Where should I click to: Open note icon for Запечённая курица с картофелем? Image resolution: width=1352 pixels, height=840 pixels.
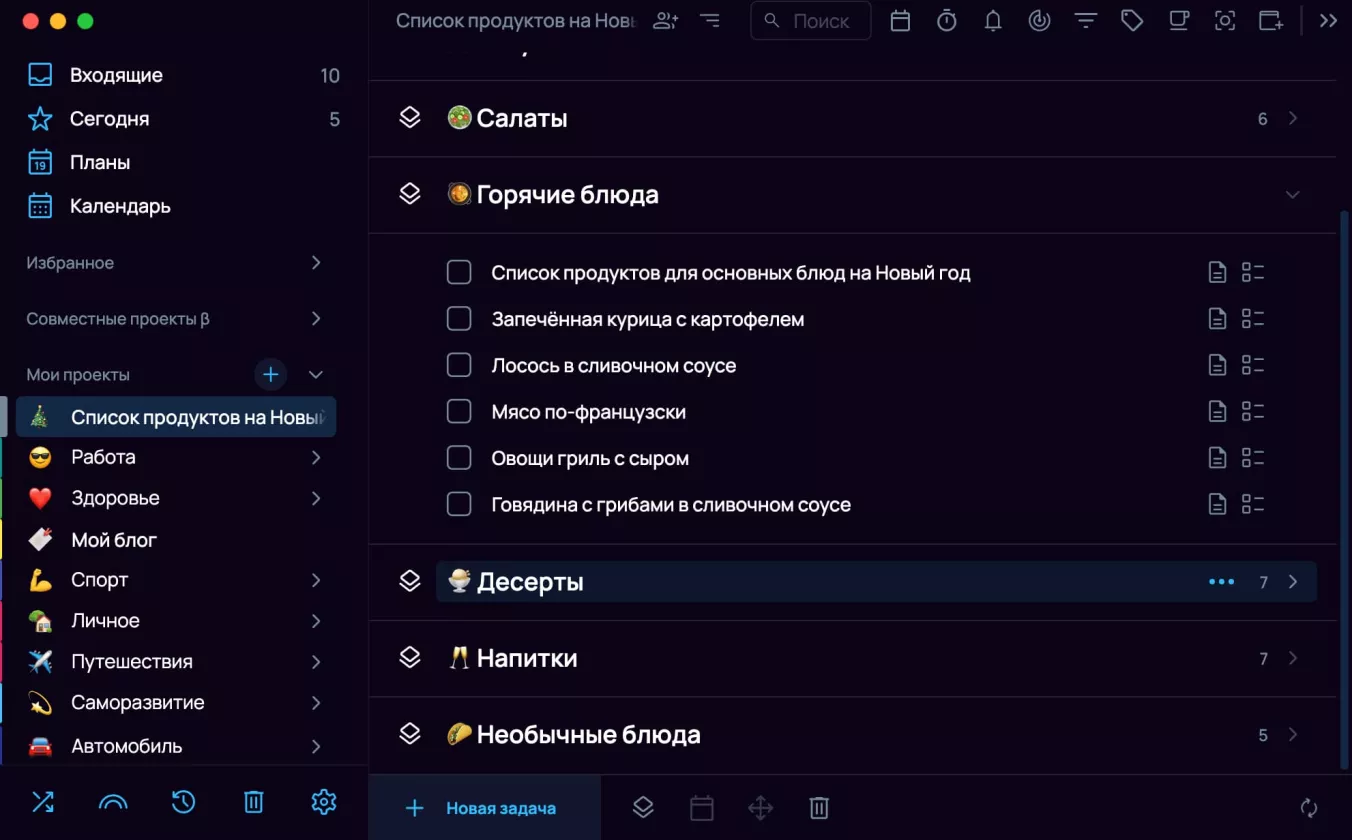pos(1217,319)
